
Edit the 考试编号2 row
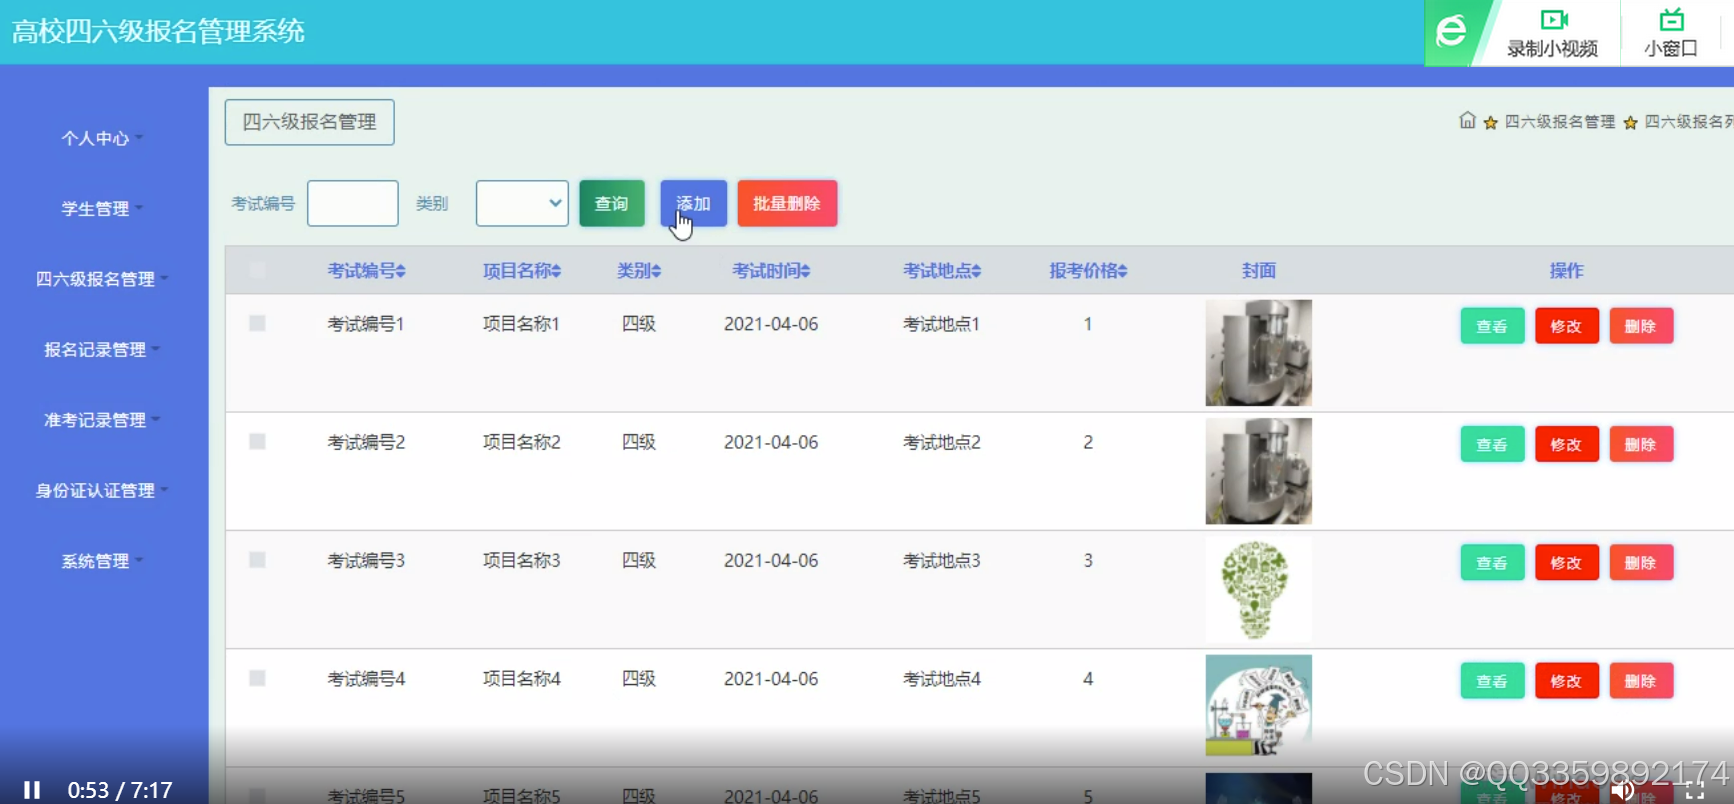point(1566,444)
